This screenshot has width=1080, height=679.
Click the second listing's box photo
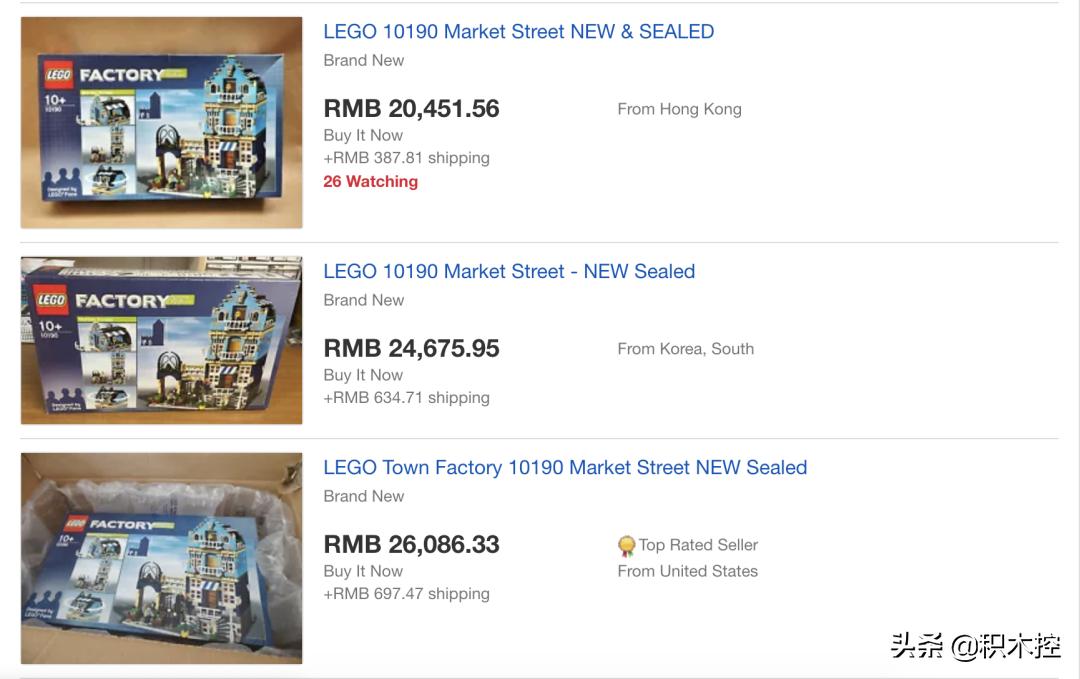(160, 340)
